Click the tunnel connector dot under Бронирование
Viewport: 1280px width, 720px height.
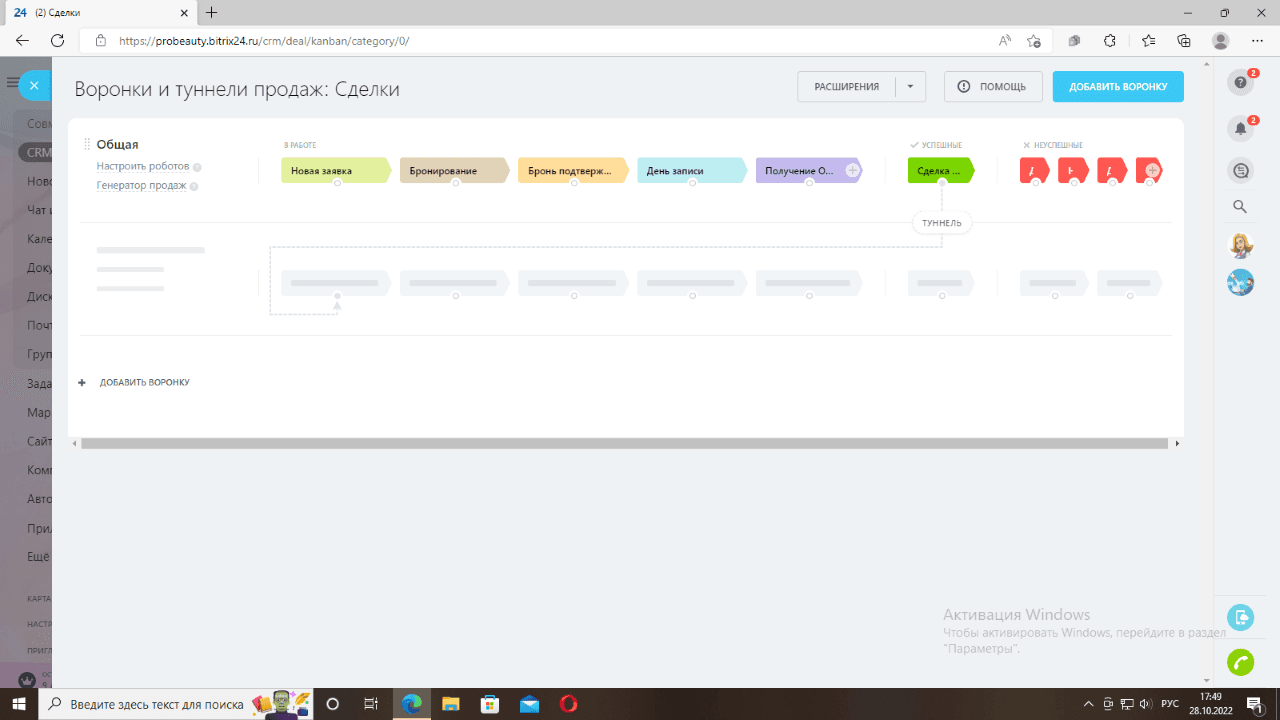pyautogui.click(x=456, y=184)
